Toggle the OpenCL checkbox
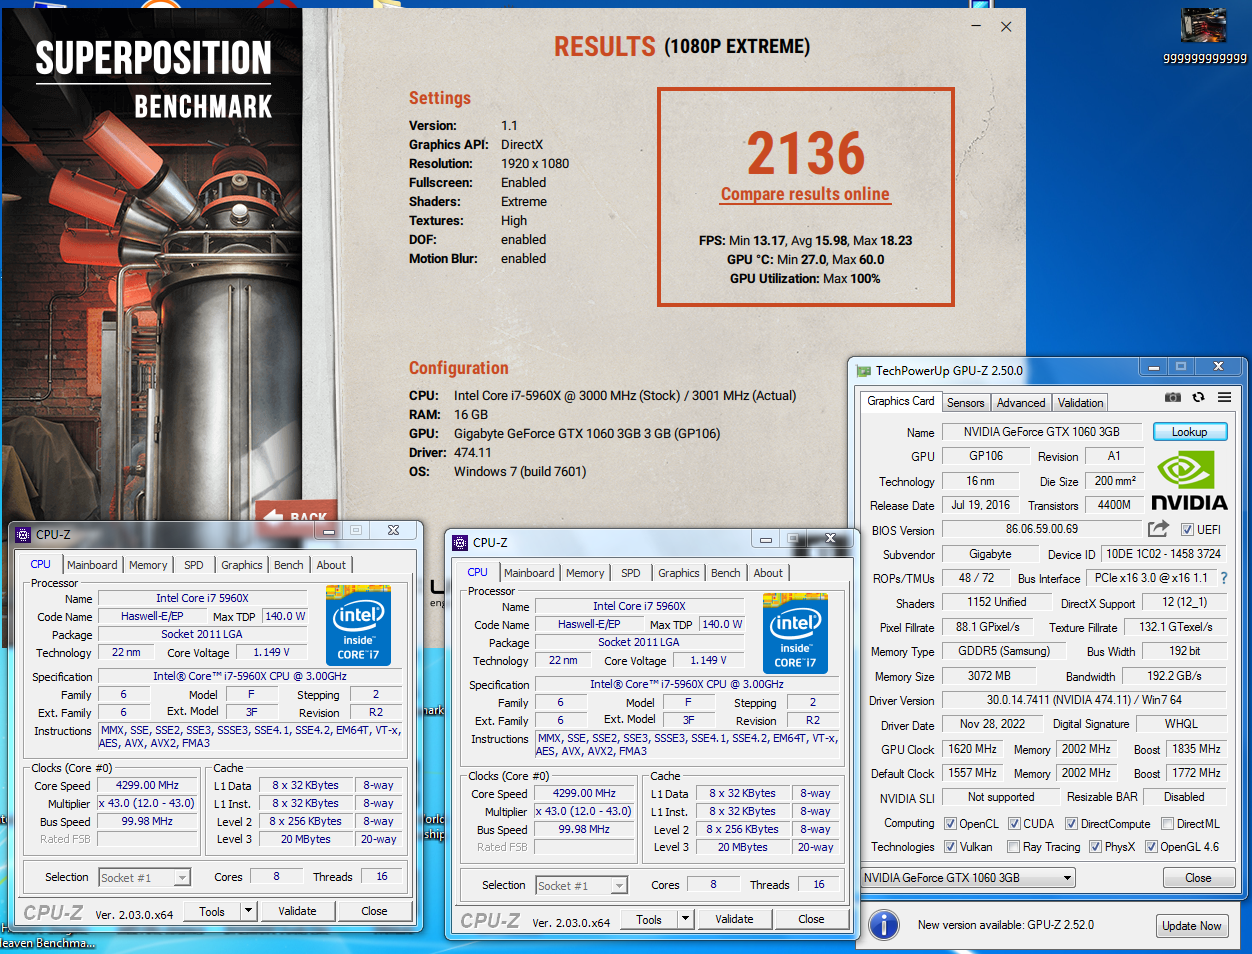This screenshot has width=1252, height=954. [x=950, y=824]
